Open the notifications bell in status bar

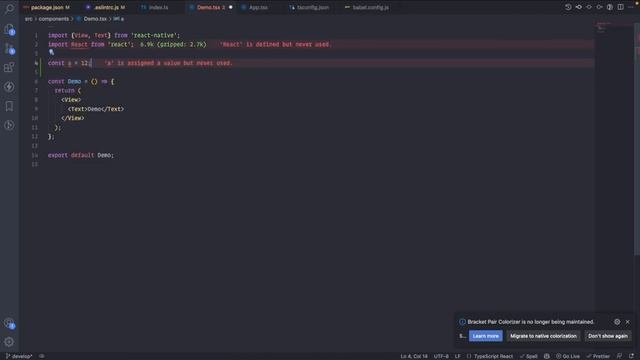pyautogui.click(x=632, y=356)
